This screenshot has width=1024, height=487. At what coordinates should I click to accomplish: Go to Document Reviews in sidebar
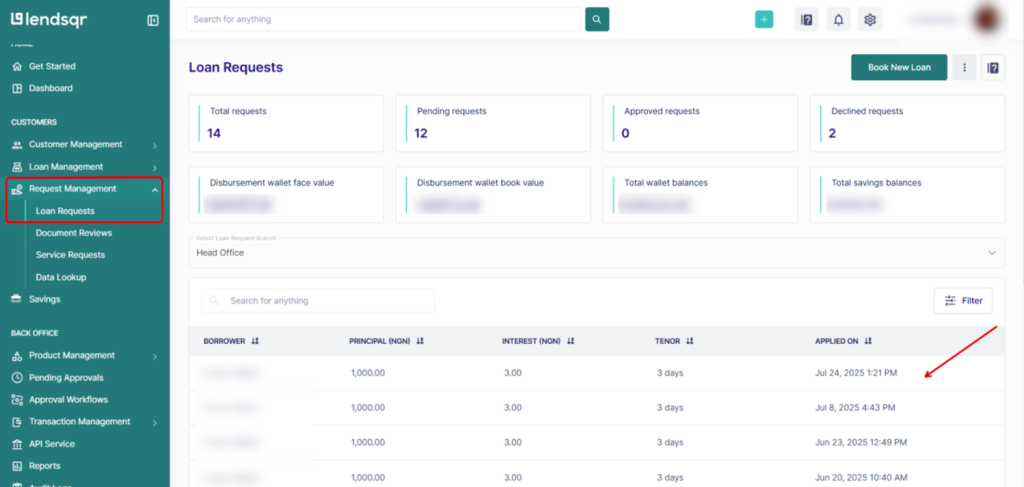tap(74, 233)
